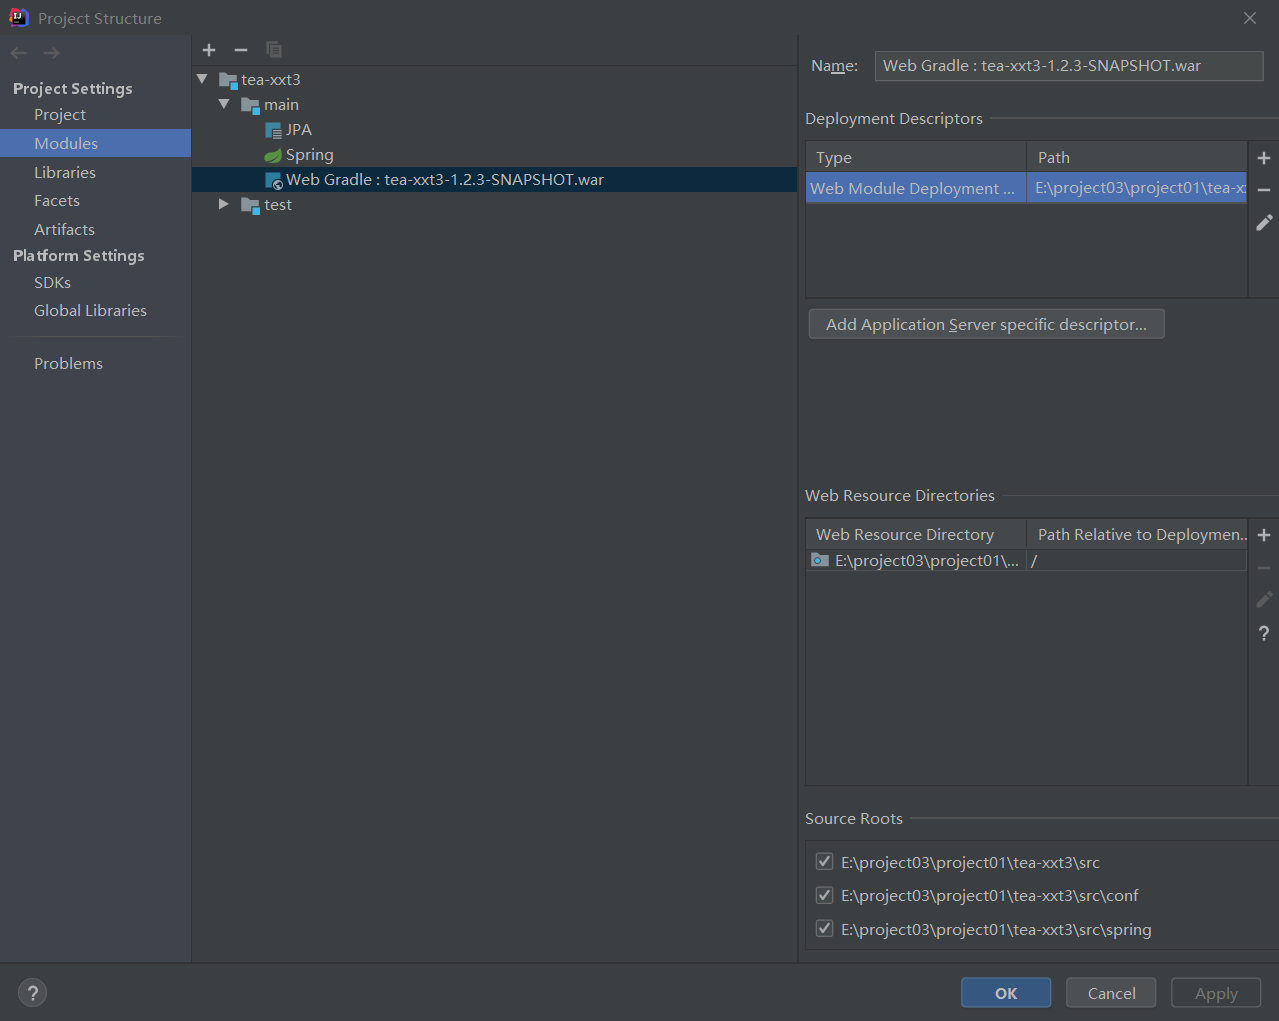Viewport: 1279px width, 1021px height.
Task: Click the remove module minus icon
Action: pyautogui.click(x=241, y=50)
